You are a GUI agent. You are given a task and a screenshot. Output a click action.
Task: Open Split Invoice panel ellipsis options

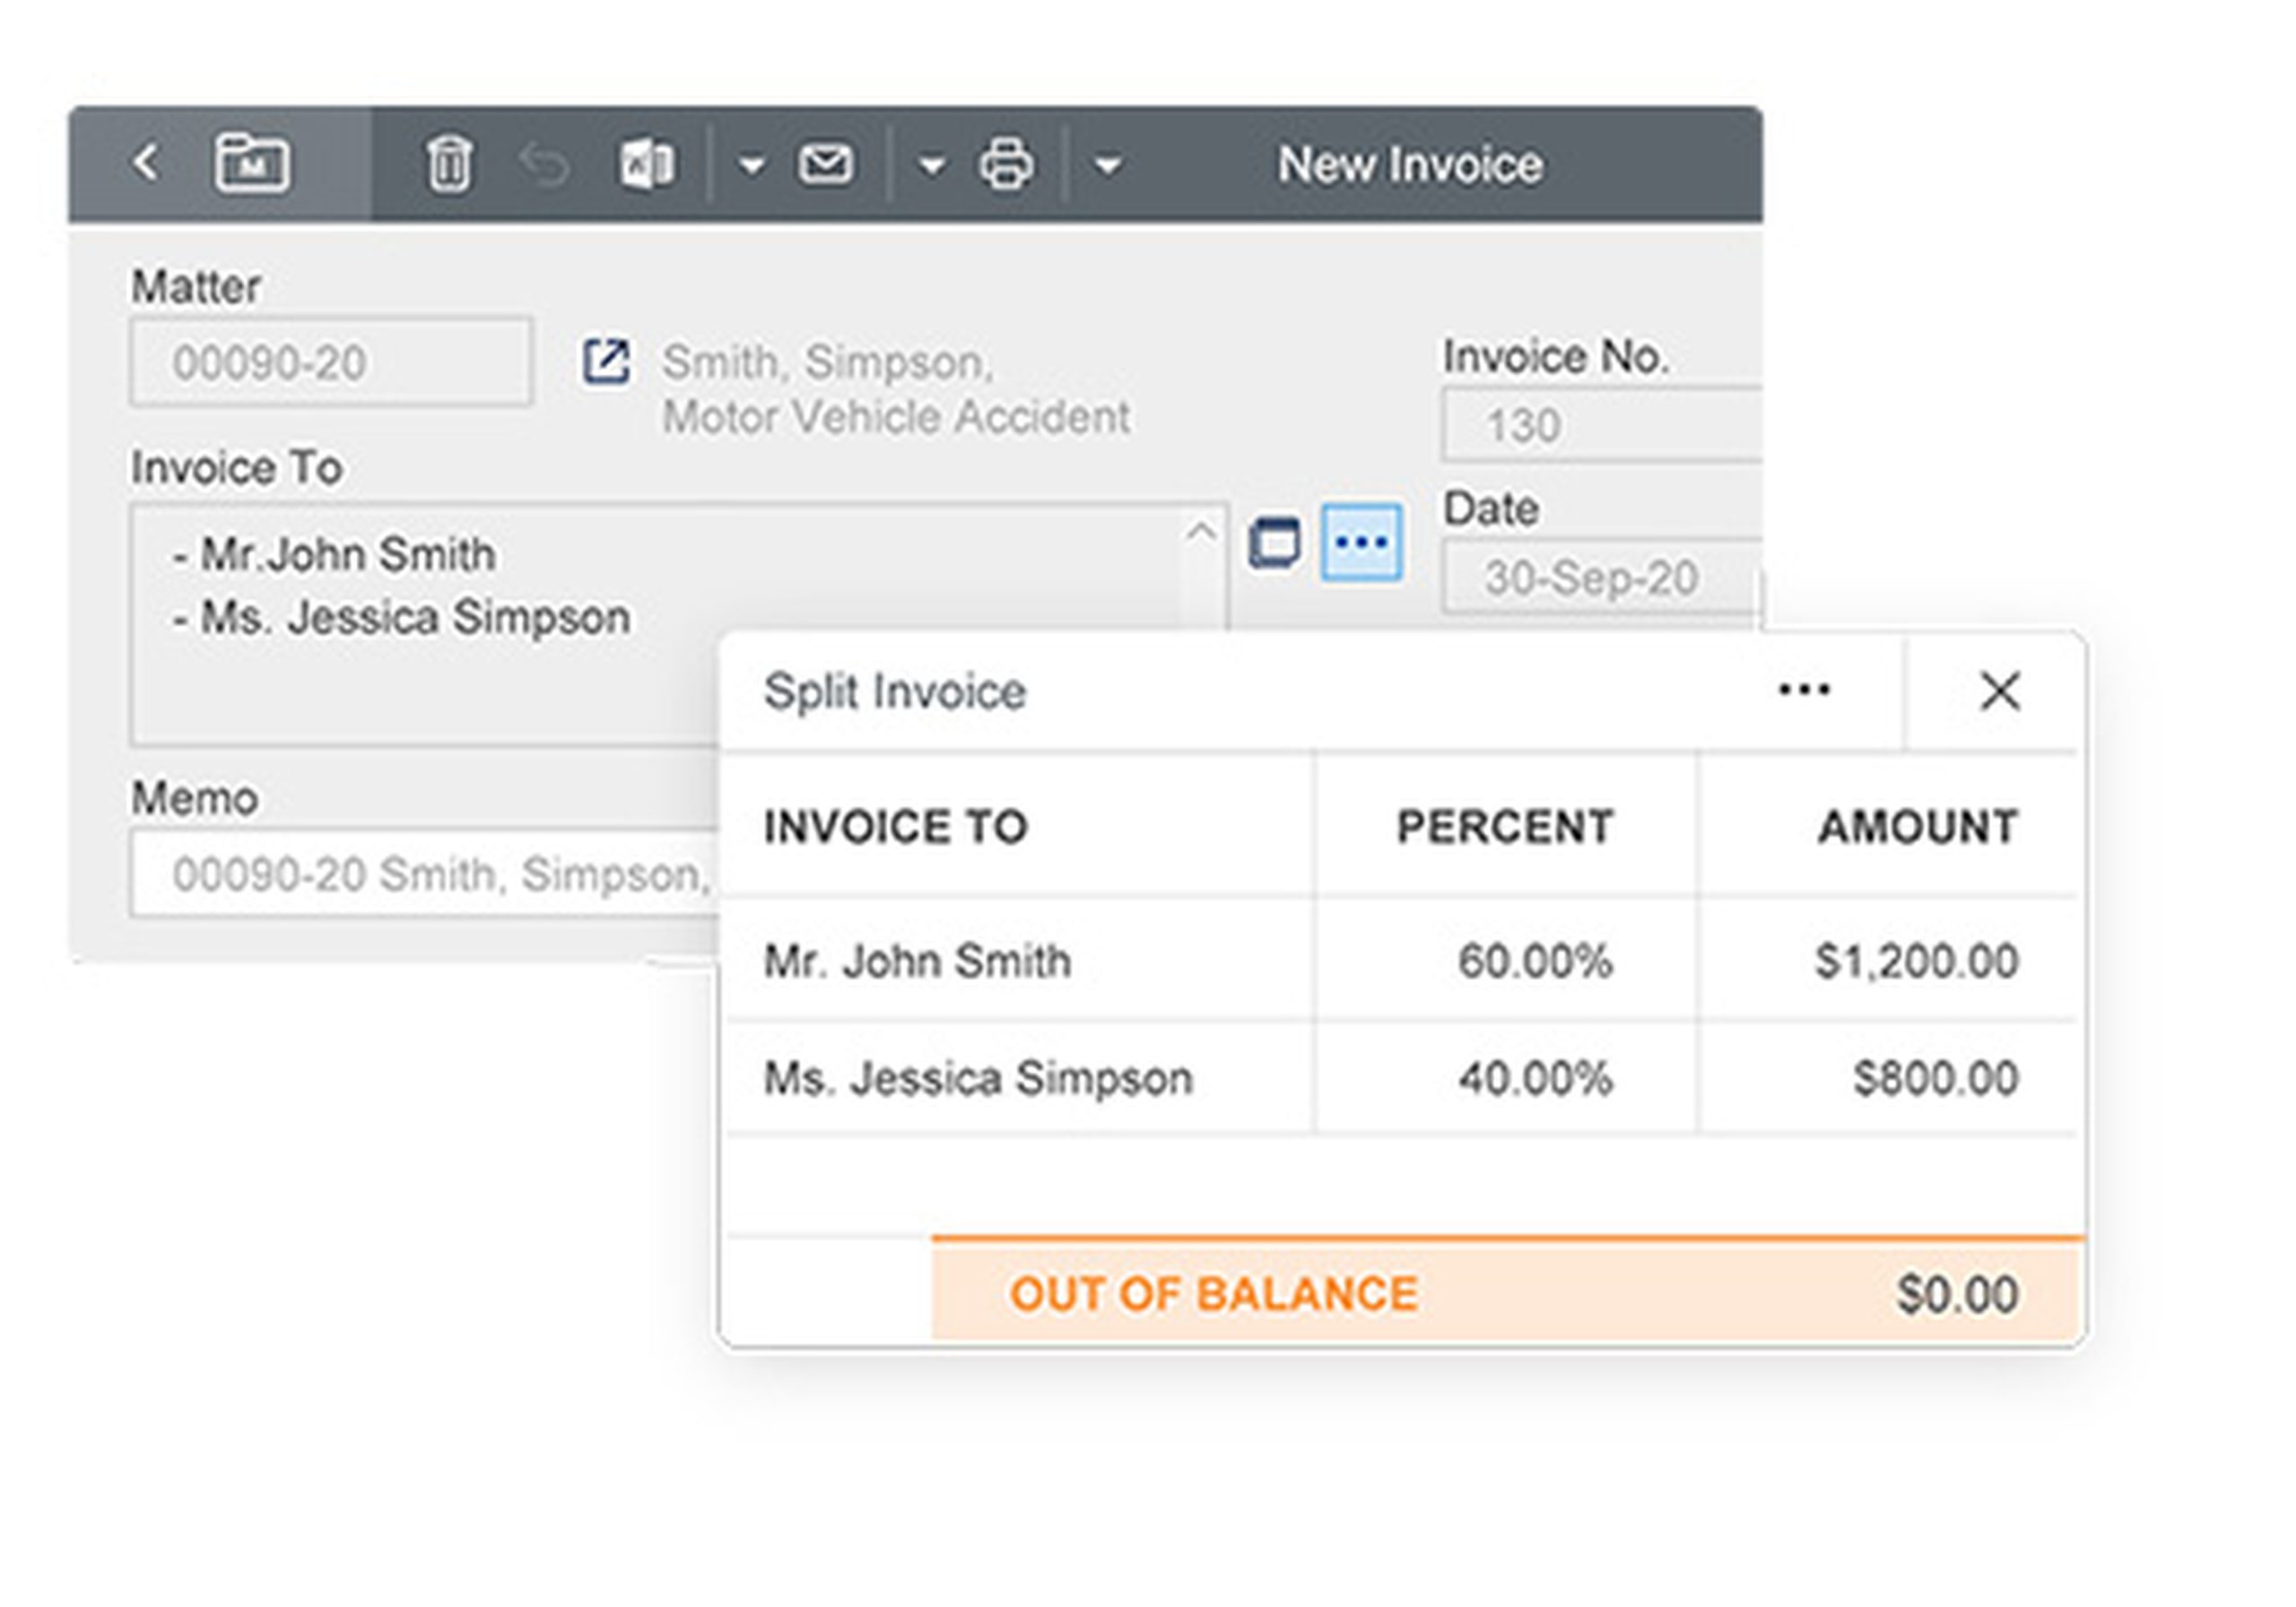click(x=1804, y=690)
